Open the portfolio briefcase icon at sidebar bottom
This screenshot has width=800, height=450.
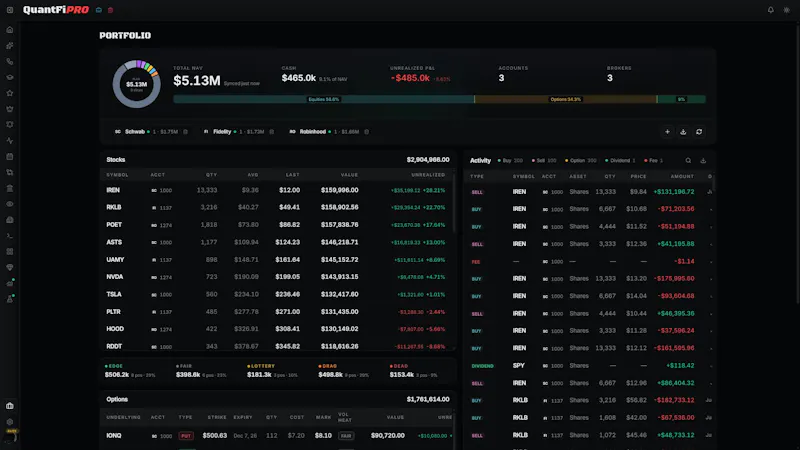tap(10, 406)
